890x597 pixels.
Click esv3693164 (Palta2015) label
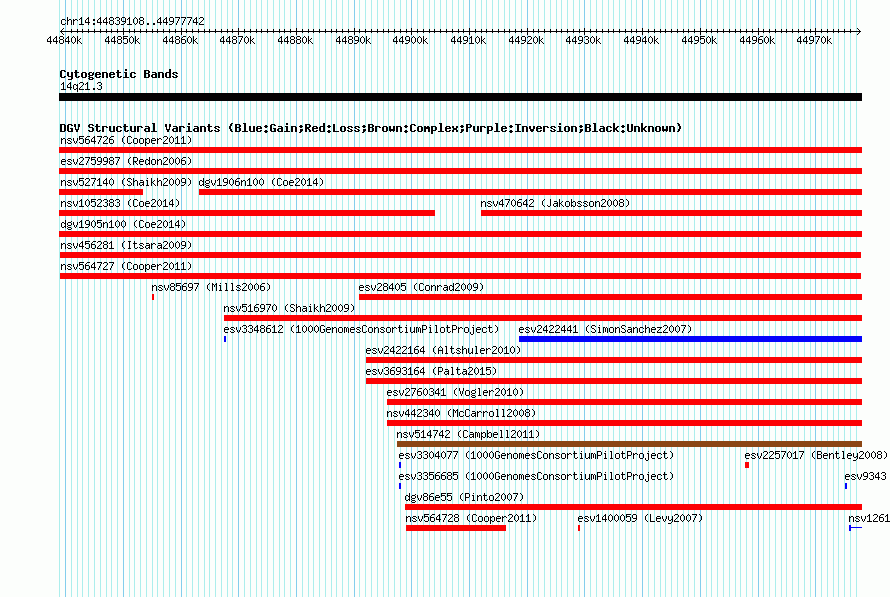tap(431, 371)
